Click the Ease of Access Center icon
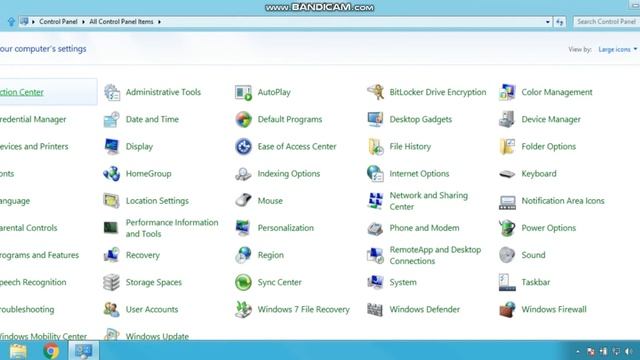 243,147
